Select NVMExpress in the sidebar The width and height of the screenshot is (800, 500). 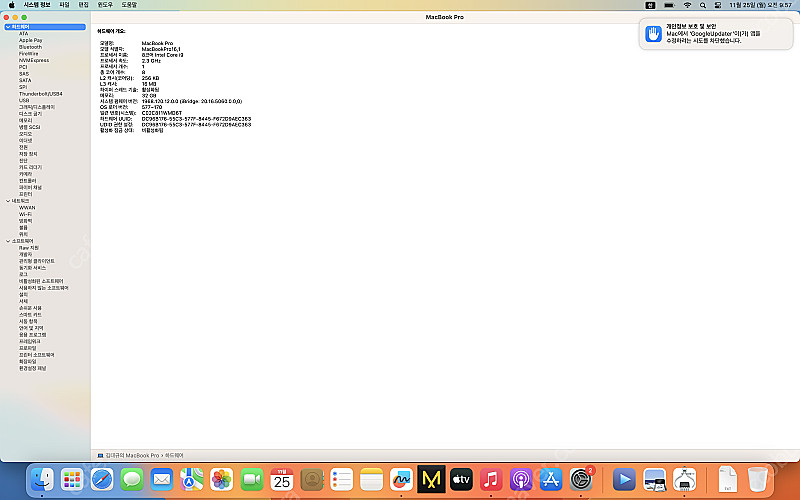34,60
